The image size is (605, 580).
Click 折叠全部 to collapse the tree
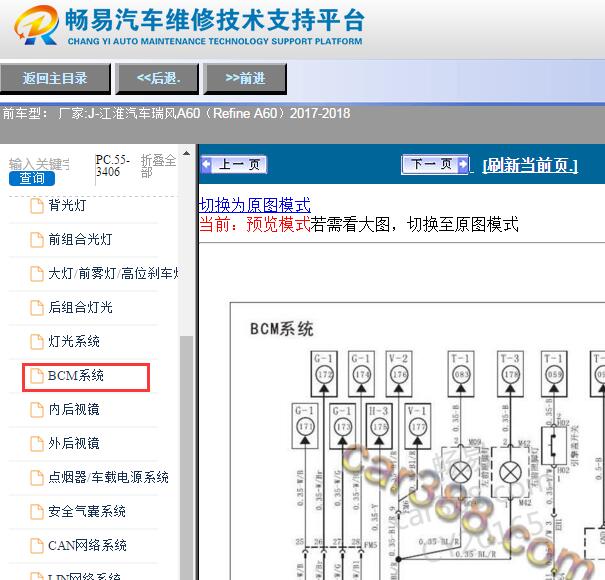tap(158, 166)
